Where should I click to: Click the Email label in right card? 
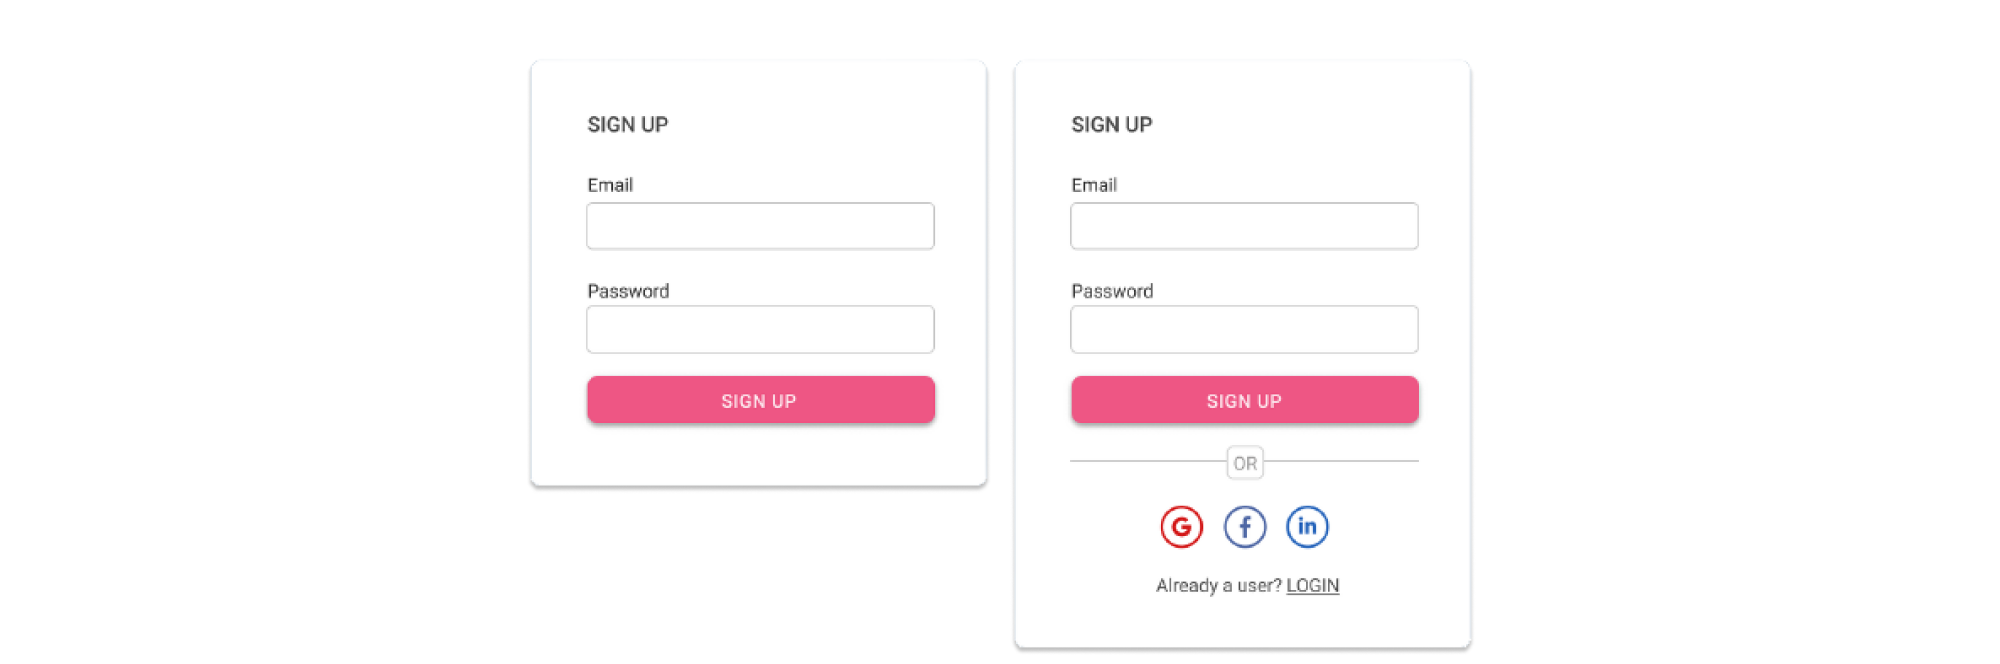click(1094, 185)
